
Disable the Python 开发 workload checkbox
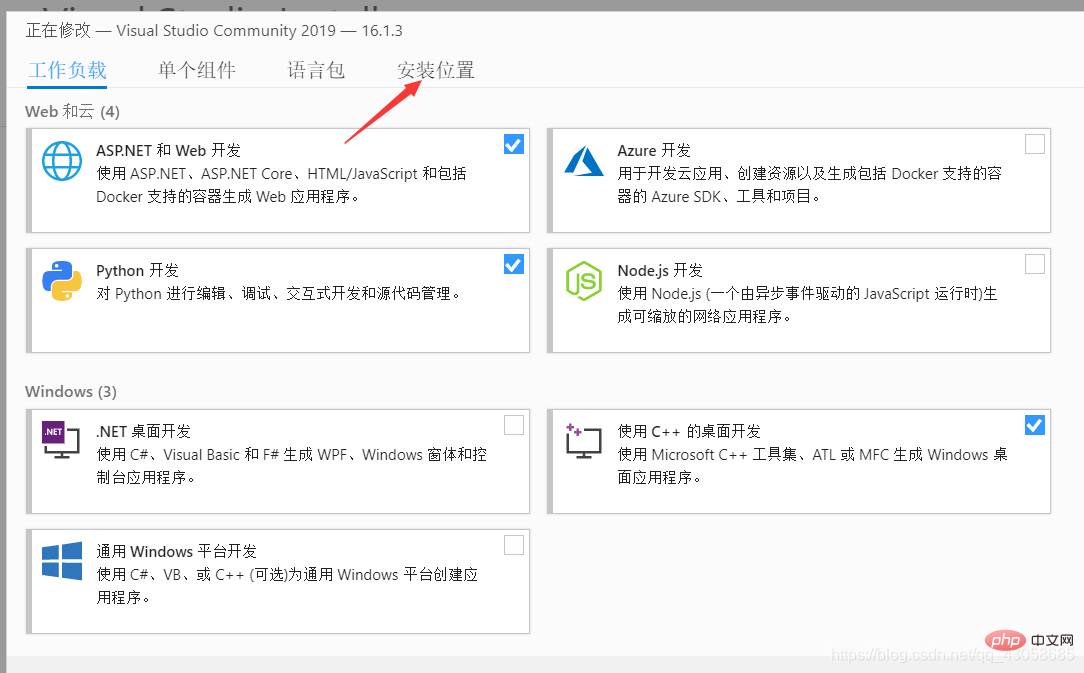[x=513, y=264]
